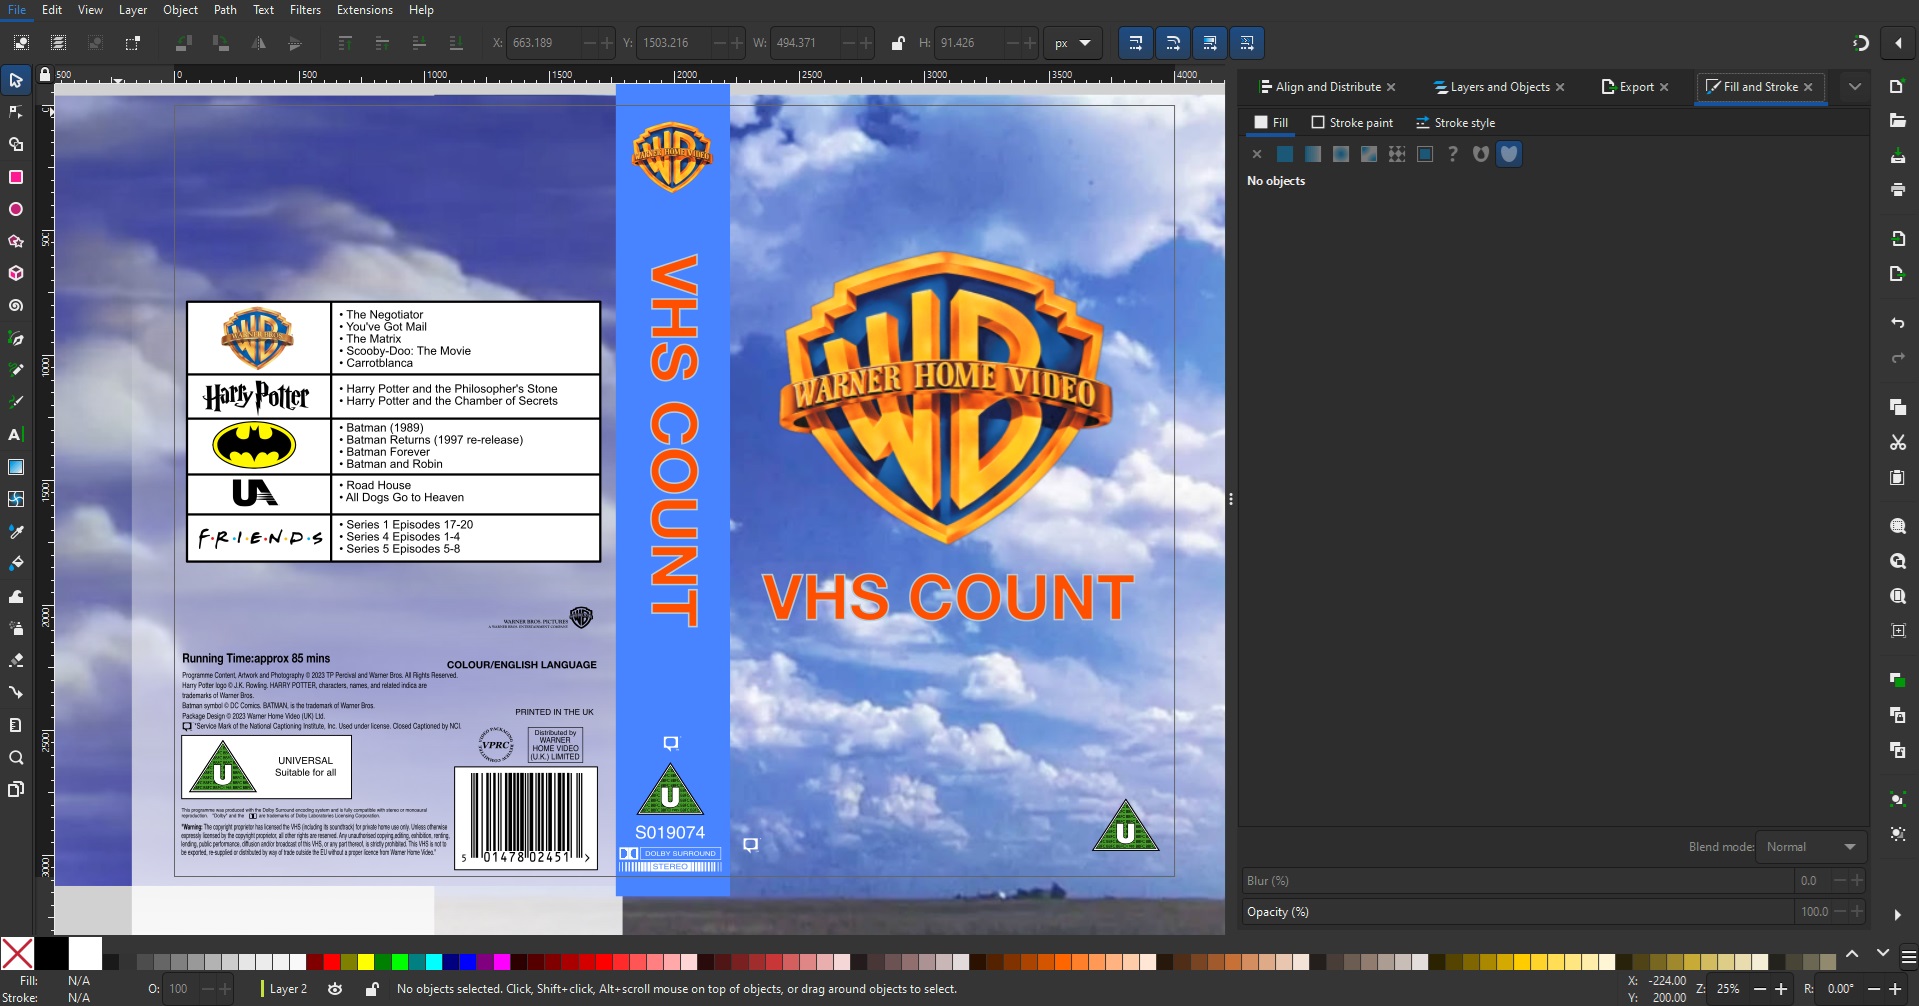Open the Blend mode dropdown
The height and width of the screenshot is (1006, 1919).
coord(1810,846)
